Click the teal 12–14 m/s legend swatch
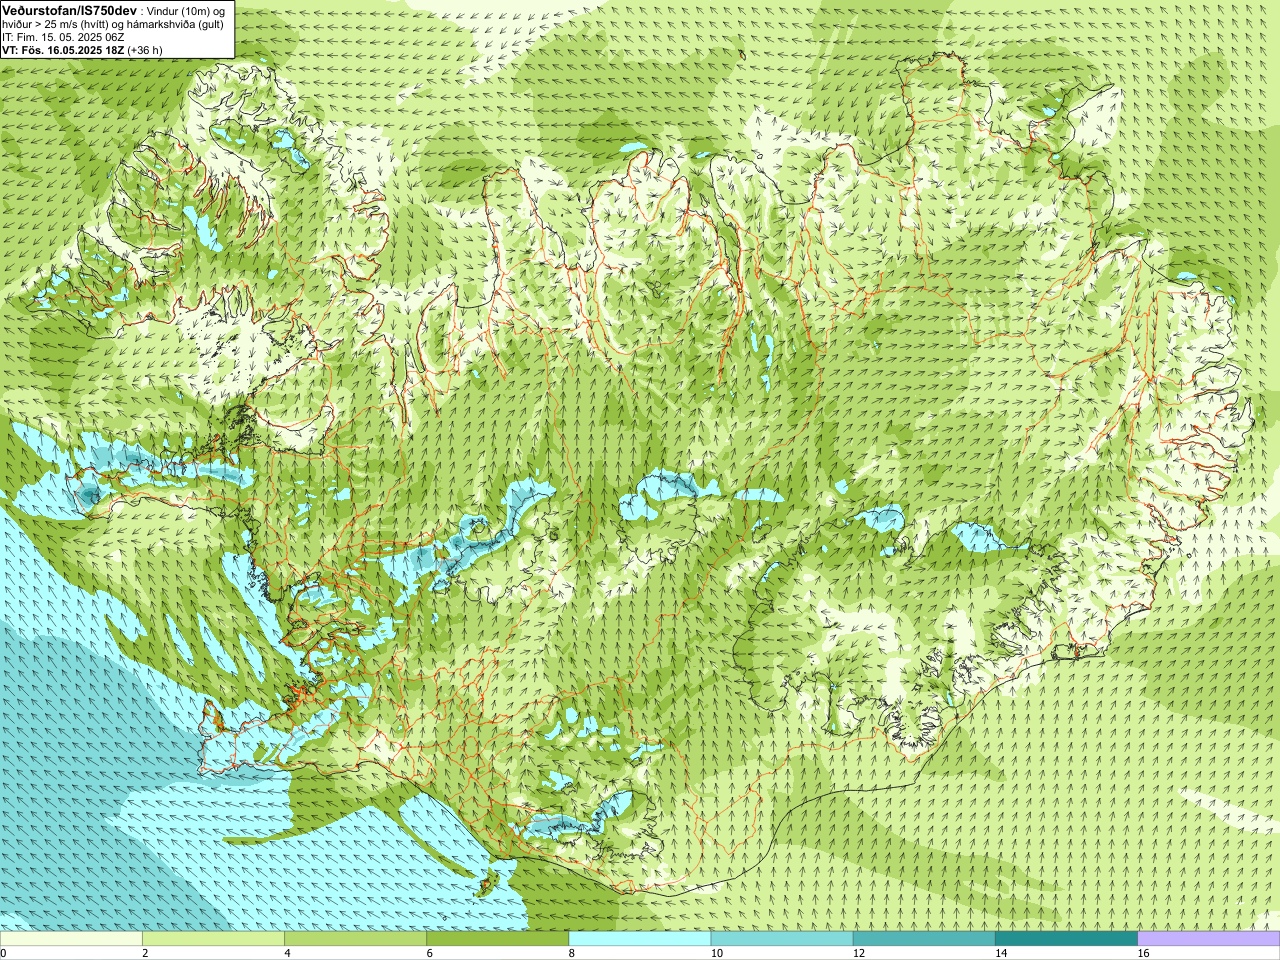This screenshot has width=1280, height=960. coord(924,939)
